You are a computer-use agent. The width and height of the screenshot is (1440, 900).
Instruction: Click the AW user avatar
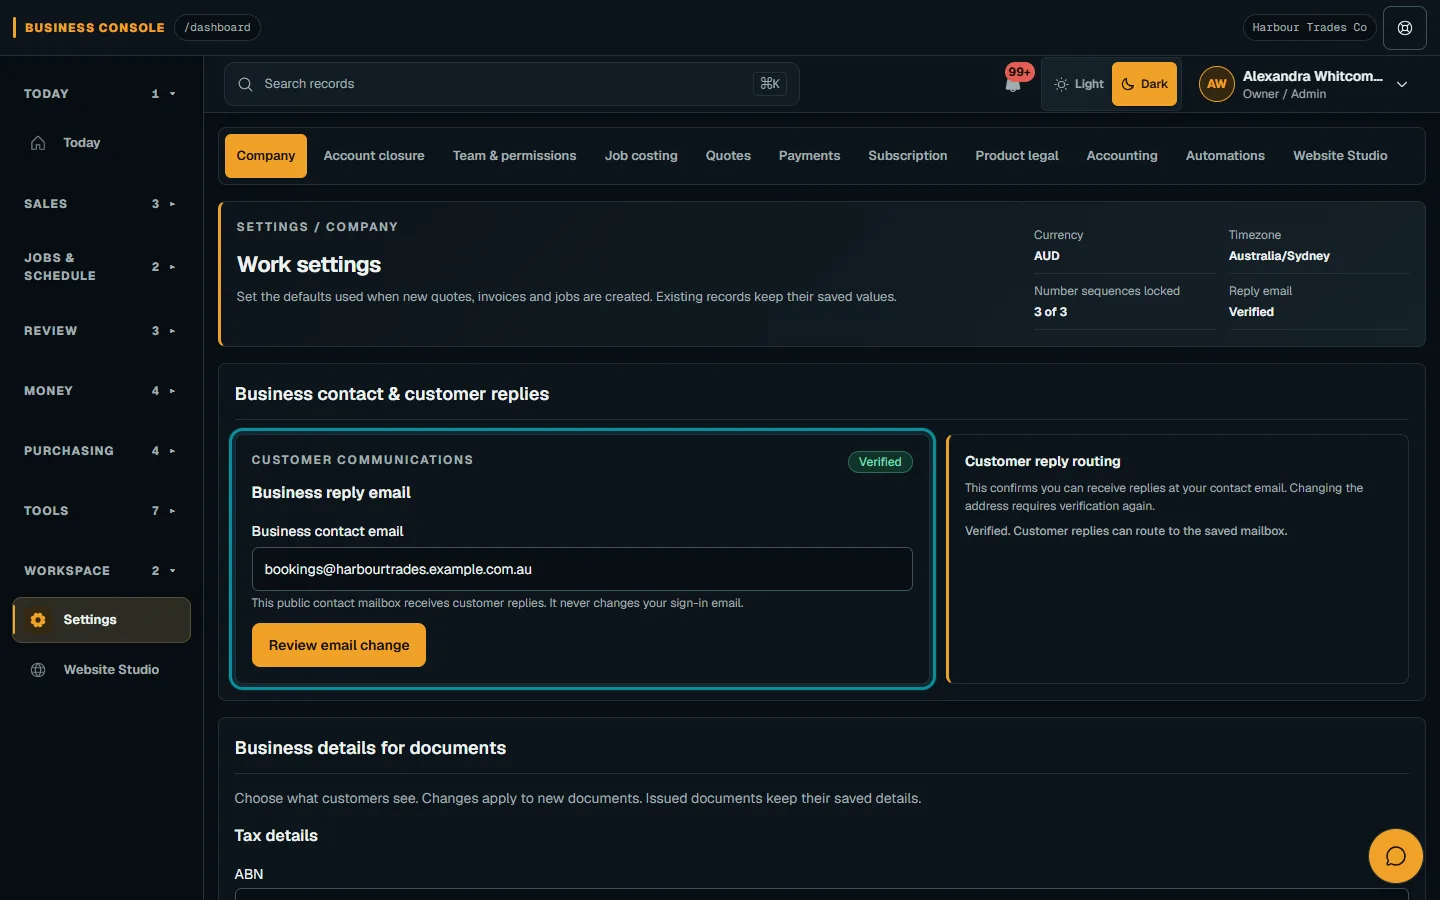pyautogui.click(x=1217, y=84)
